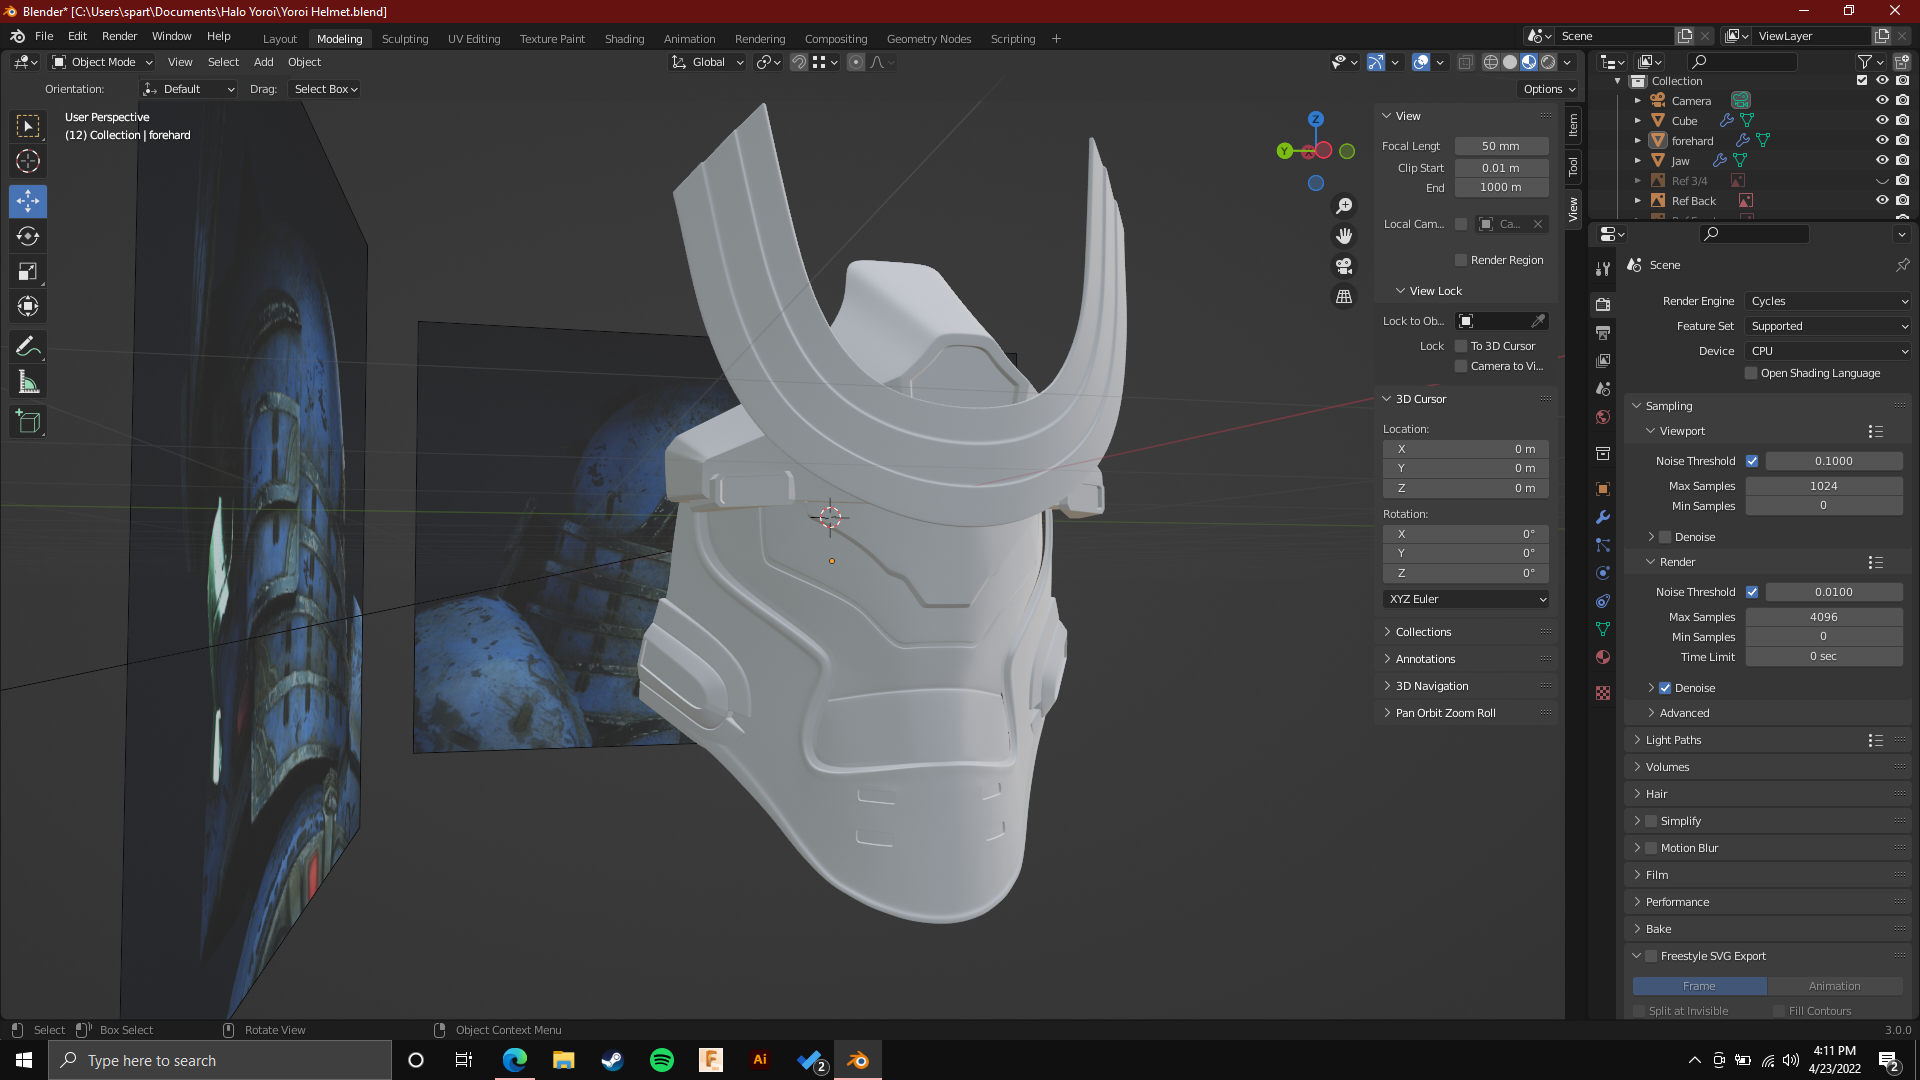This screenshot has height=1080, width=1920.
Task: Hide the Cube object in outliner
Action: click(x=1881, y=121)
